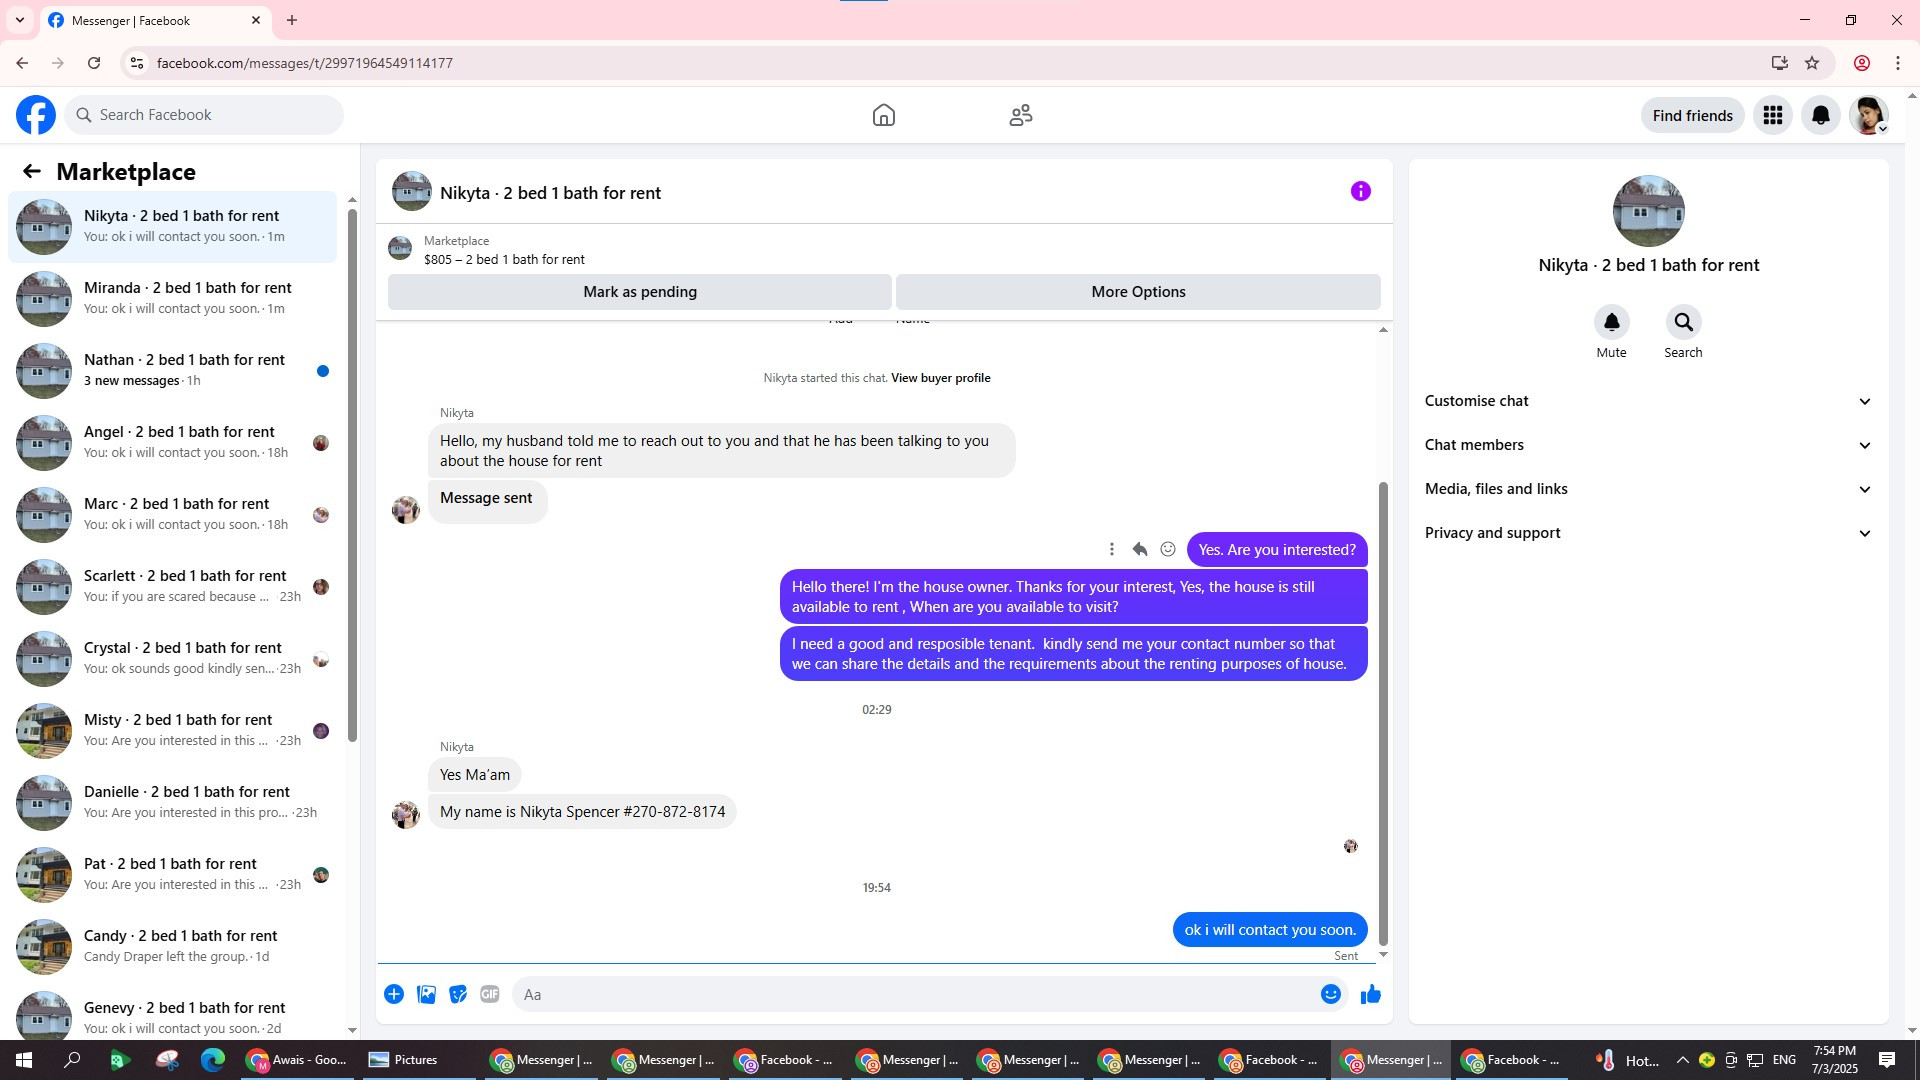1920x1080 pixels.
Task: Click View buyer profile link
Action: [x=940, y=378]
